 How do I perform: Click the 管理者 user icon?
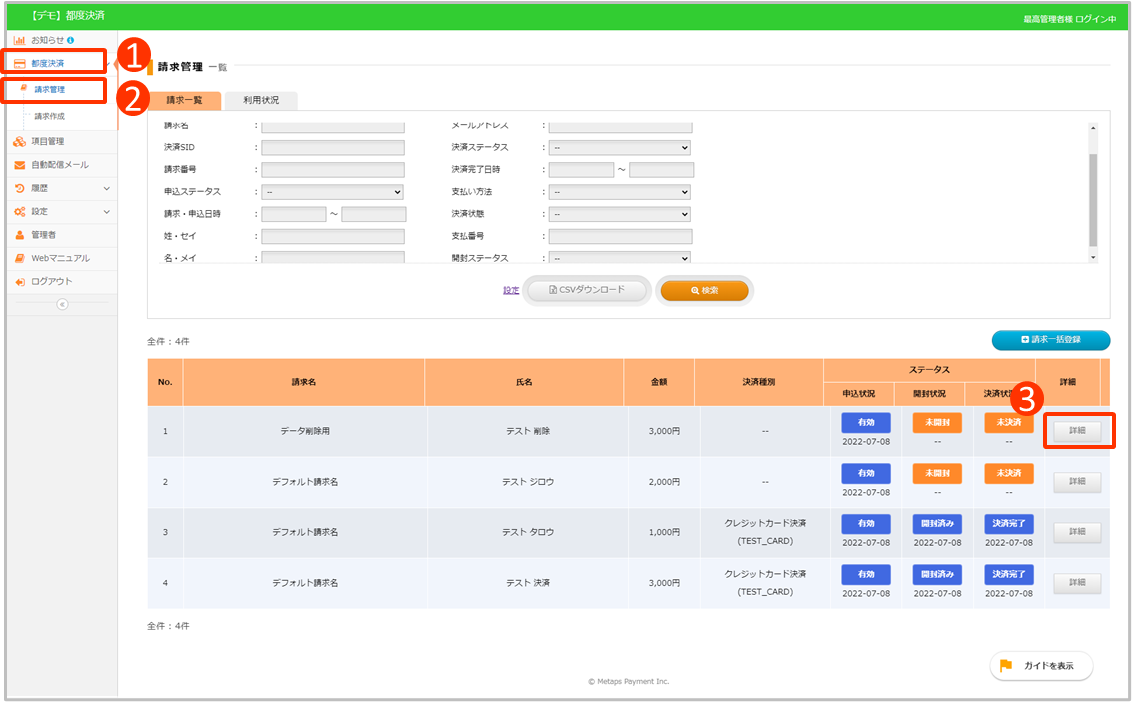[x=20, y=235]
